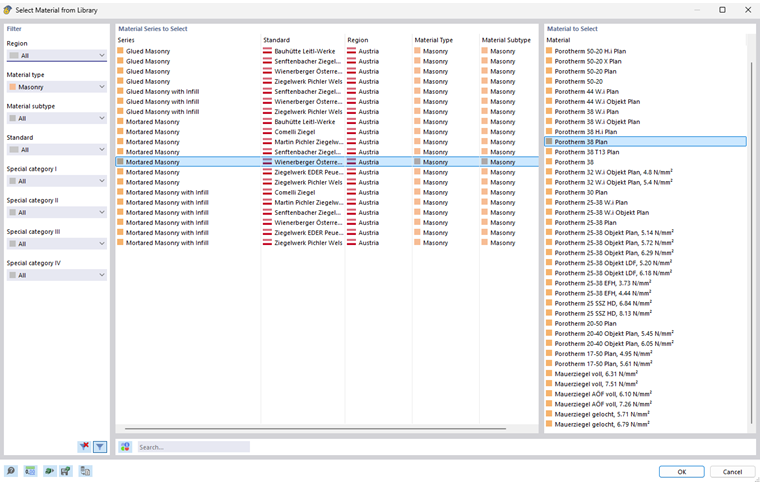This screenshot has height=485, width=760.
Task: Click the Austrian flag beside Bauhütte Leitl-Werke, Glued Masonry
Action: point(267,51)
